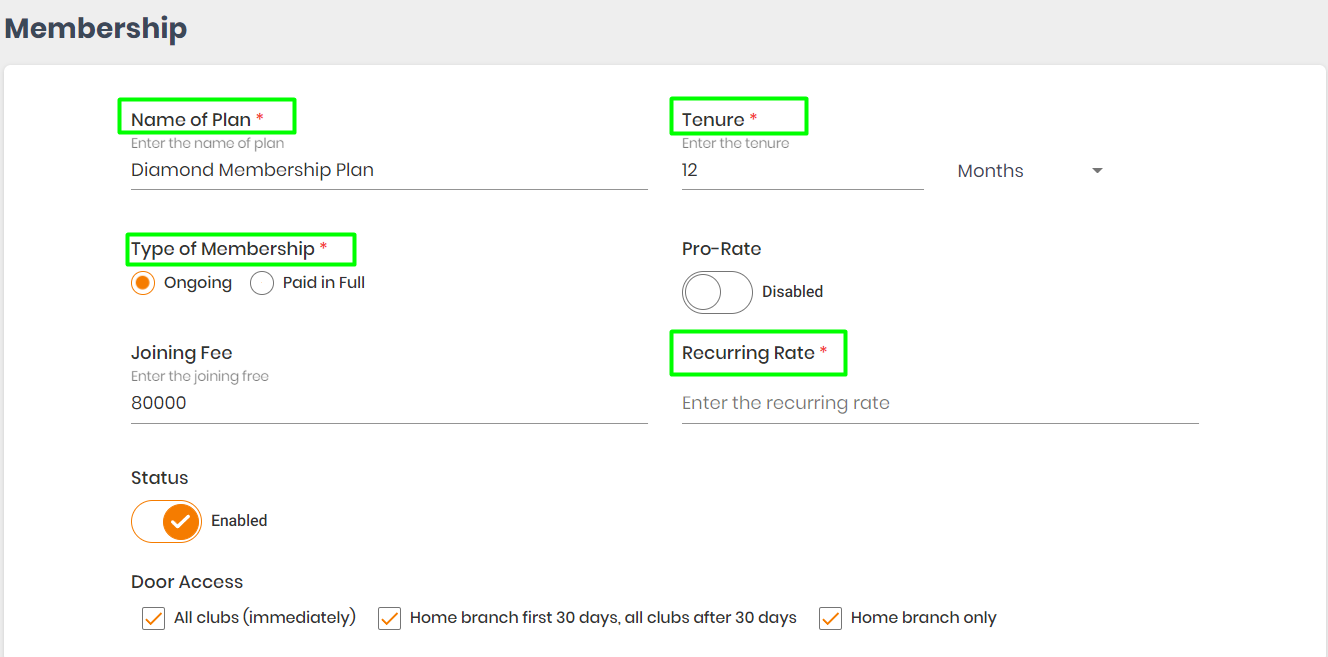The image size is (1328, 657).
Task: Choose the Paid in Full radio option
Action: (262, 283)
